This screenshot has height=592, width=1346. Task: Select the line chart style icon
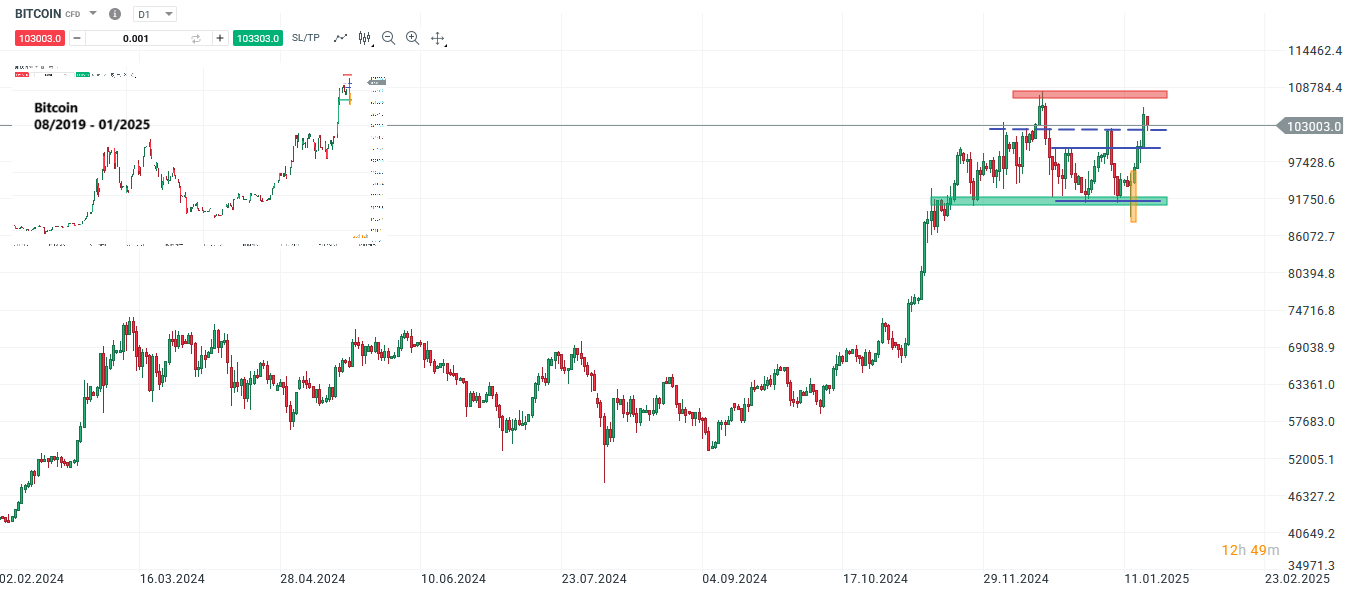341,36
